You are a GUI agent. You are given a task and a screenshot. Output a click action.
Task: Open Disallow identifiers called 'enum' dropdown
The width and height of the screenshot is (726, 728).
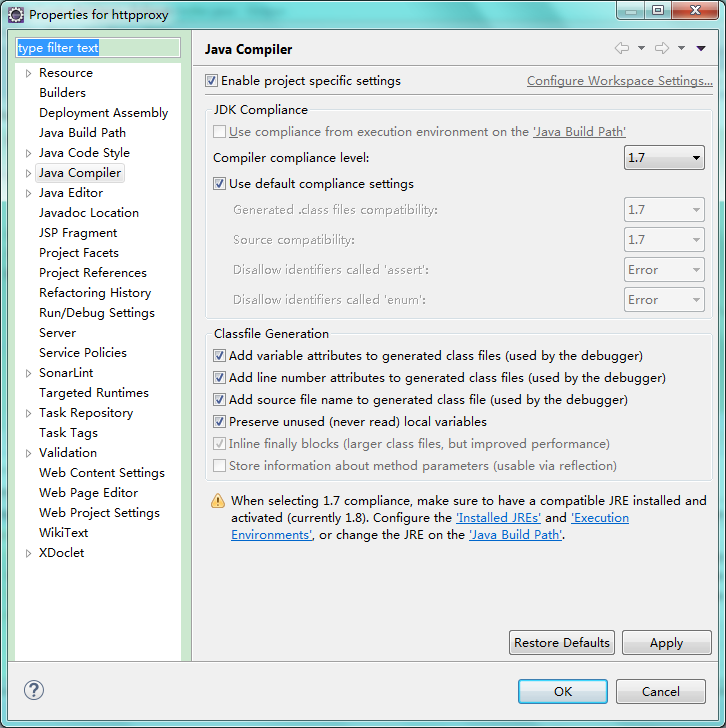tap(664, 299)
